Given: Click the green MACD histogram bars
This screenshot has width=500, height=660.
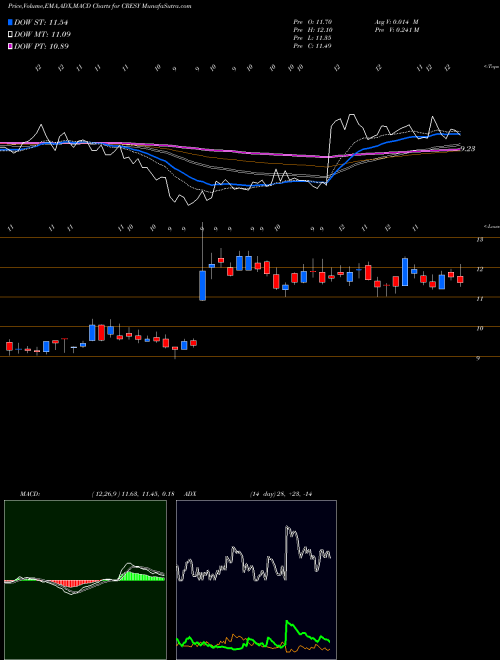Looking at the screenshot, I should [x=142, y=576].
